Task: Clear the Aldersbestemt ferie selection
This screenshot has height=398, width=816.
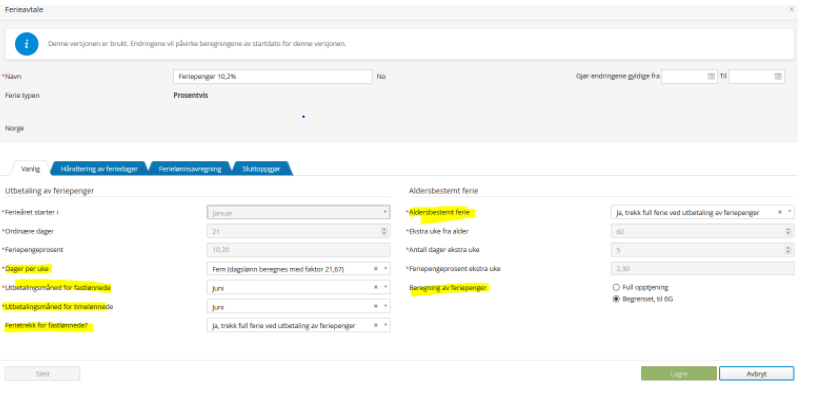Action: [x=780, y=212]
